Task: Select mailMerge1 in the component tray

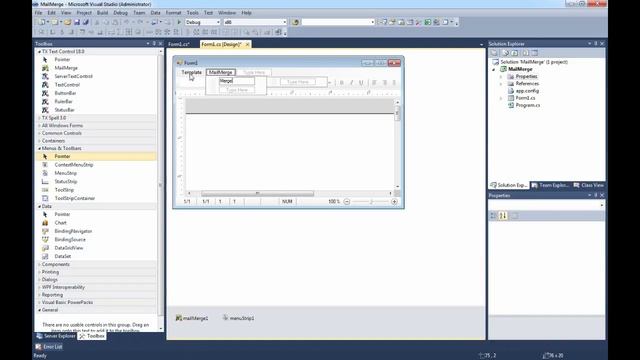Action: pyautogui.click(x=192, y=318)
